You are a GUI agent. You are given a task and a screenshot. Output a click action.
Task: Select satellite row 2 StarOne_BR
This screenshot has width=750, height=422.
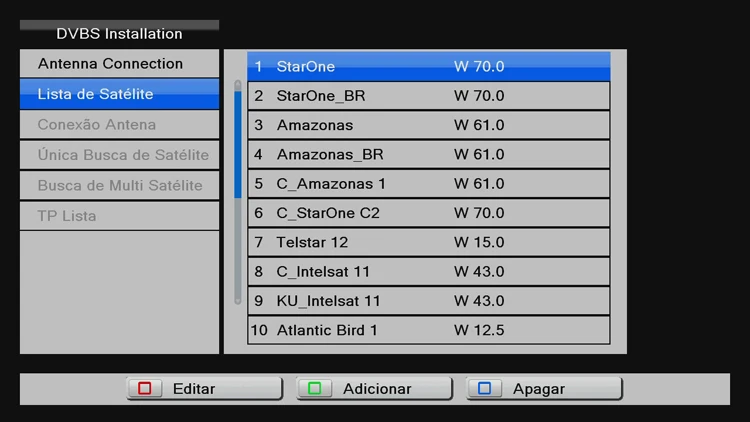pos(429,96)
